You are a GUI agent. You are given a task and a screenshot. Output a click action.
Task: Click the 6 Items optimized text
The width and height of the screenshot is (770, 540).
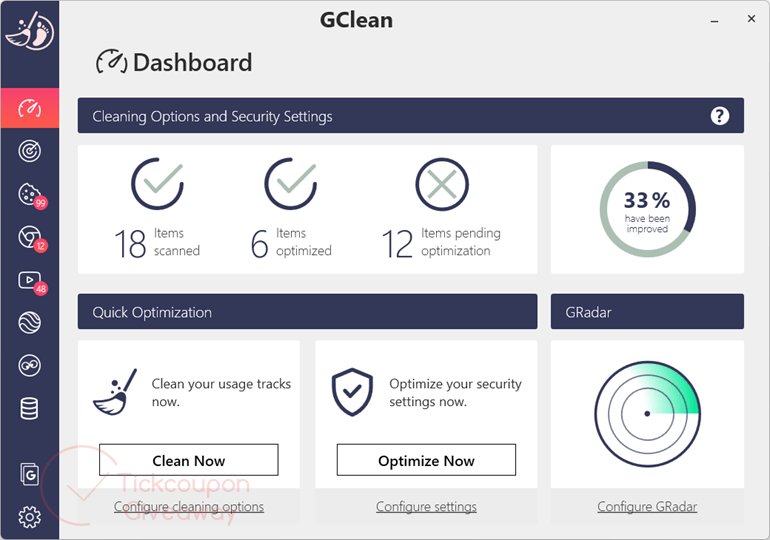point(291,242)
